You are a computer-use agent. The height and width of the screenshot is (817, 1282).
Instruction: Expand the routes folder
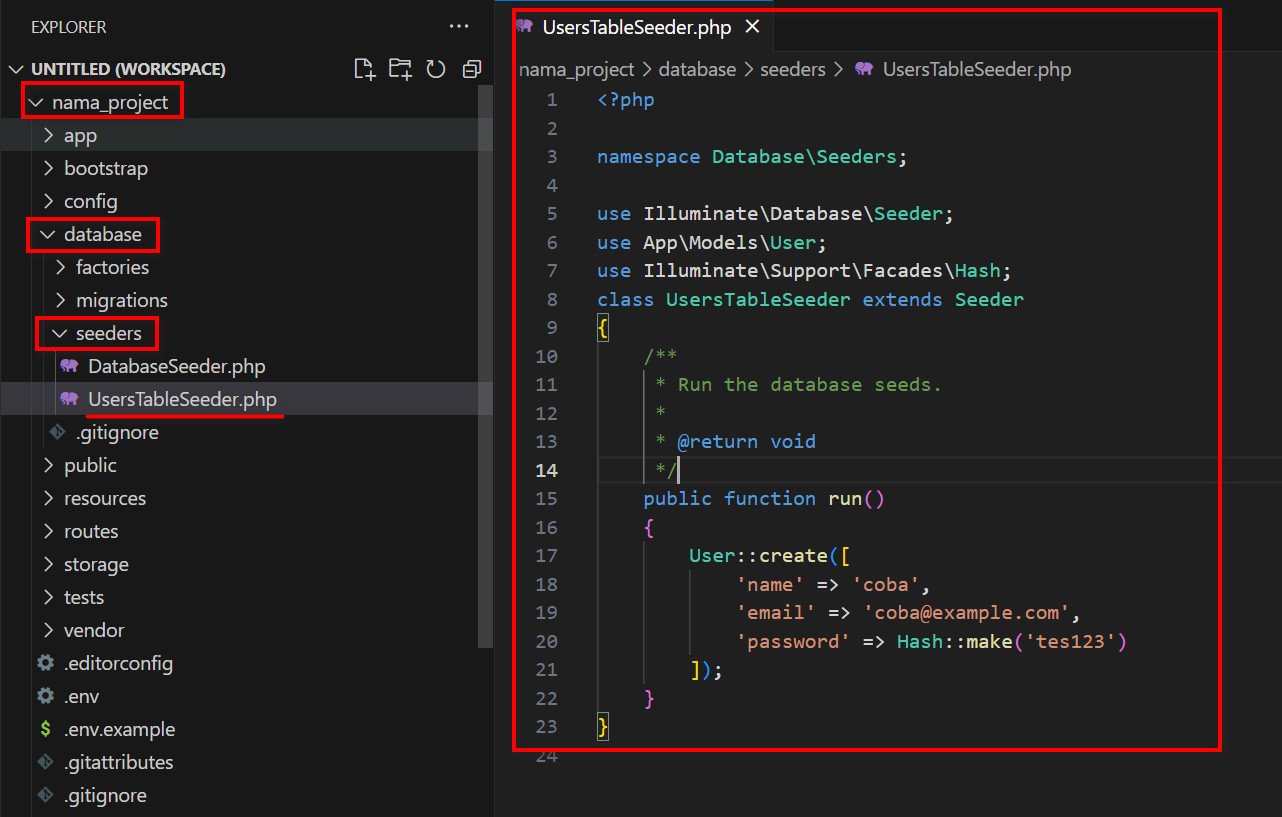coord(49,531)
